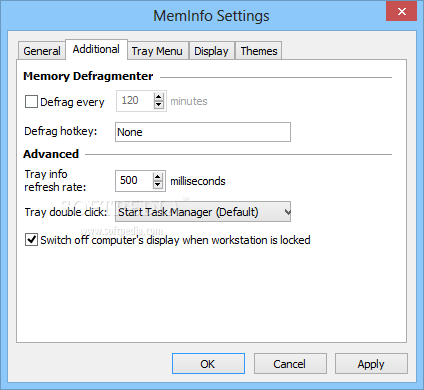Viewport: 424px width, 390px height.
Task: Click the 'Switch off computer's display' label
Action: coord(175,240)
